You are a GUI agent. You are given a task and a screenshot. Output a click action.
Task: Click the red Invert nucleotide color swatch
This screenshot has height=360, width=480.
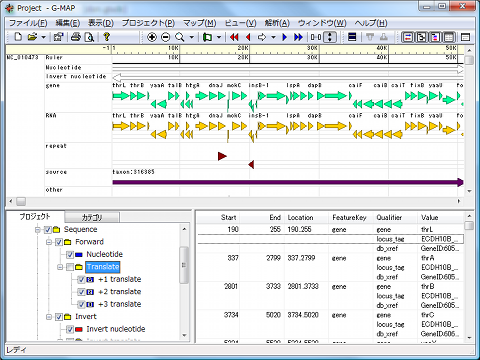point(79,330)
